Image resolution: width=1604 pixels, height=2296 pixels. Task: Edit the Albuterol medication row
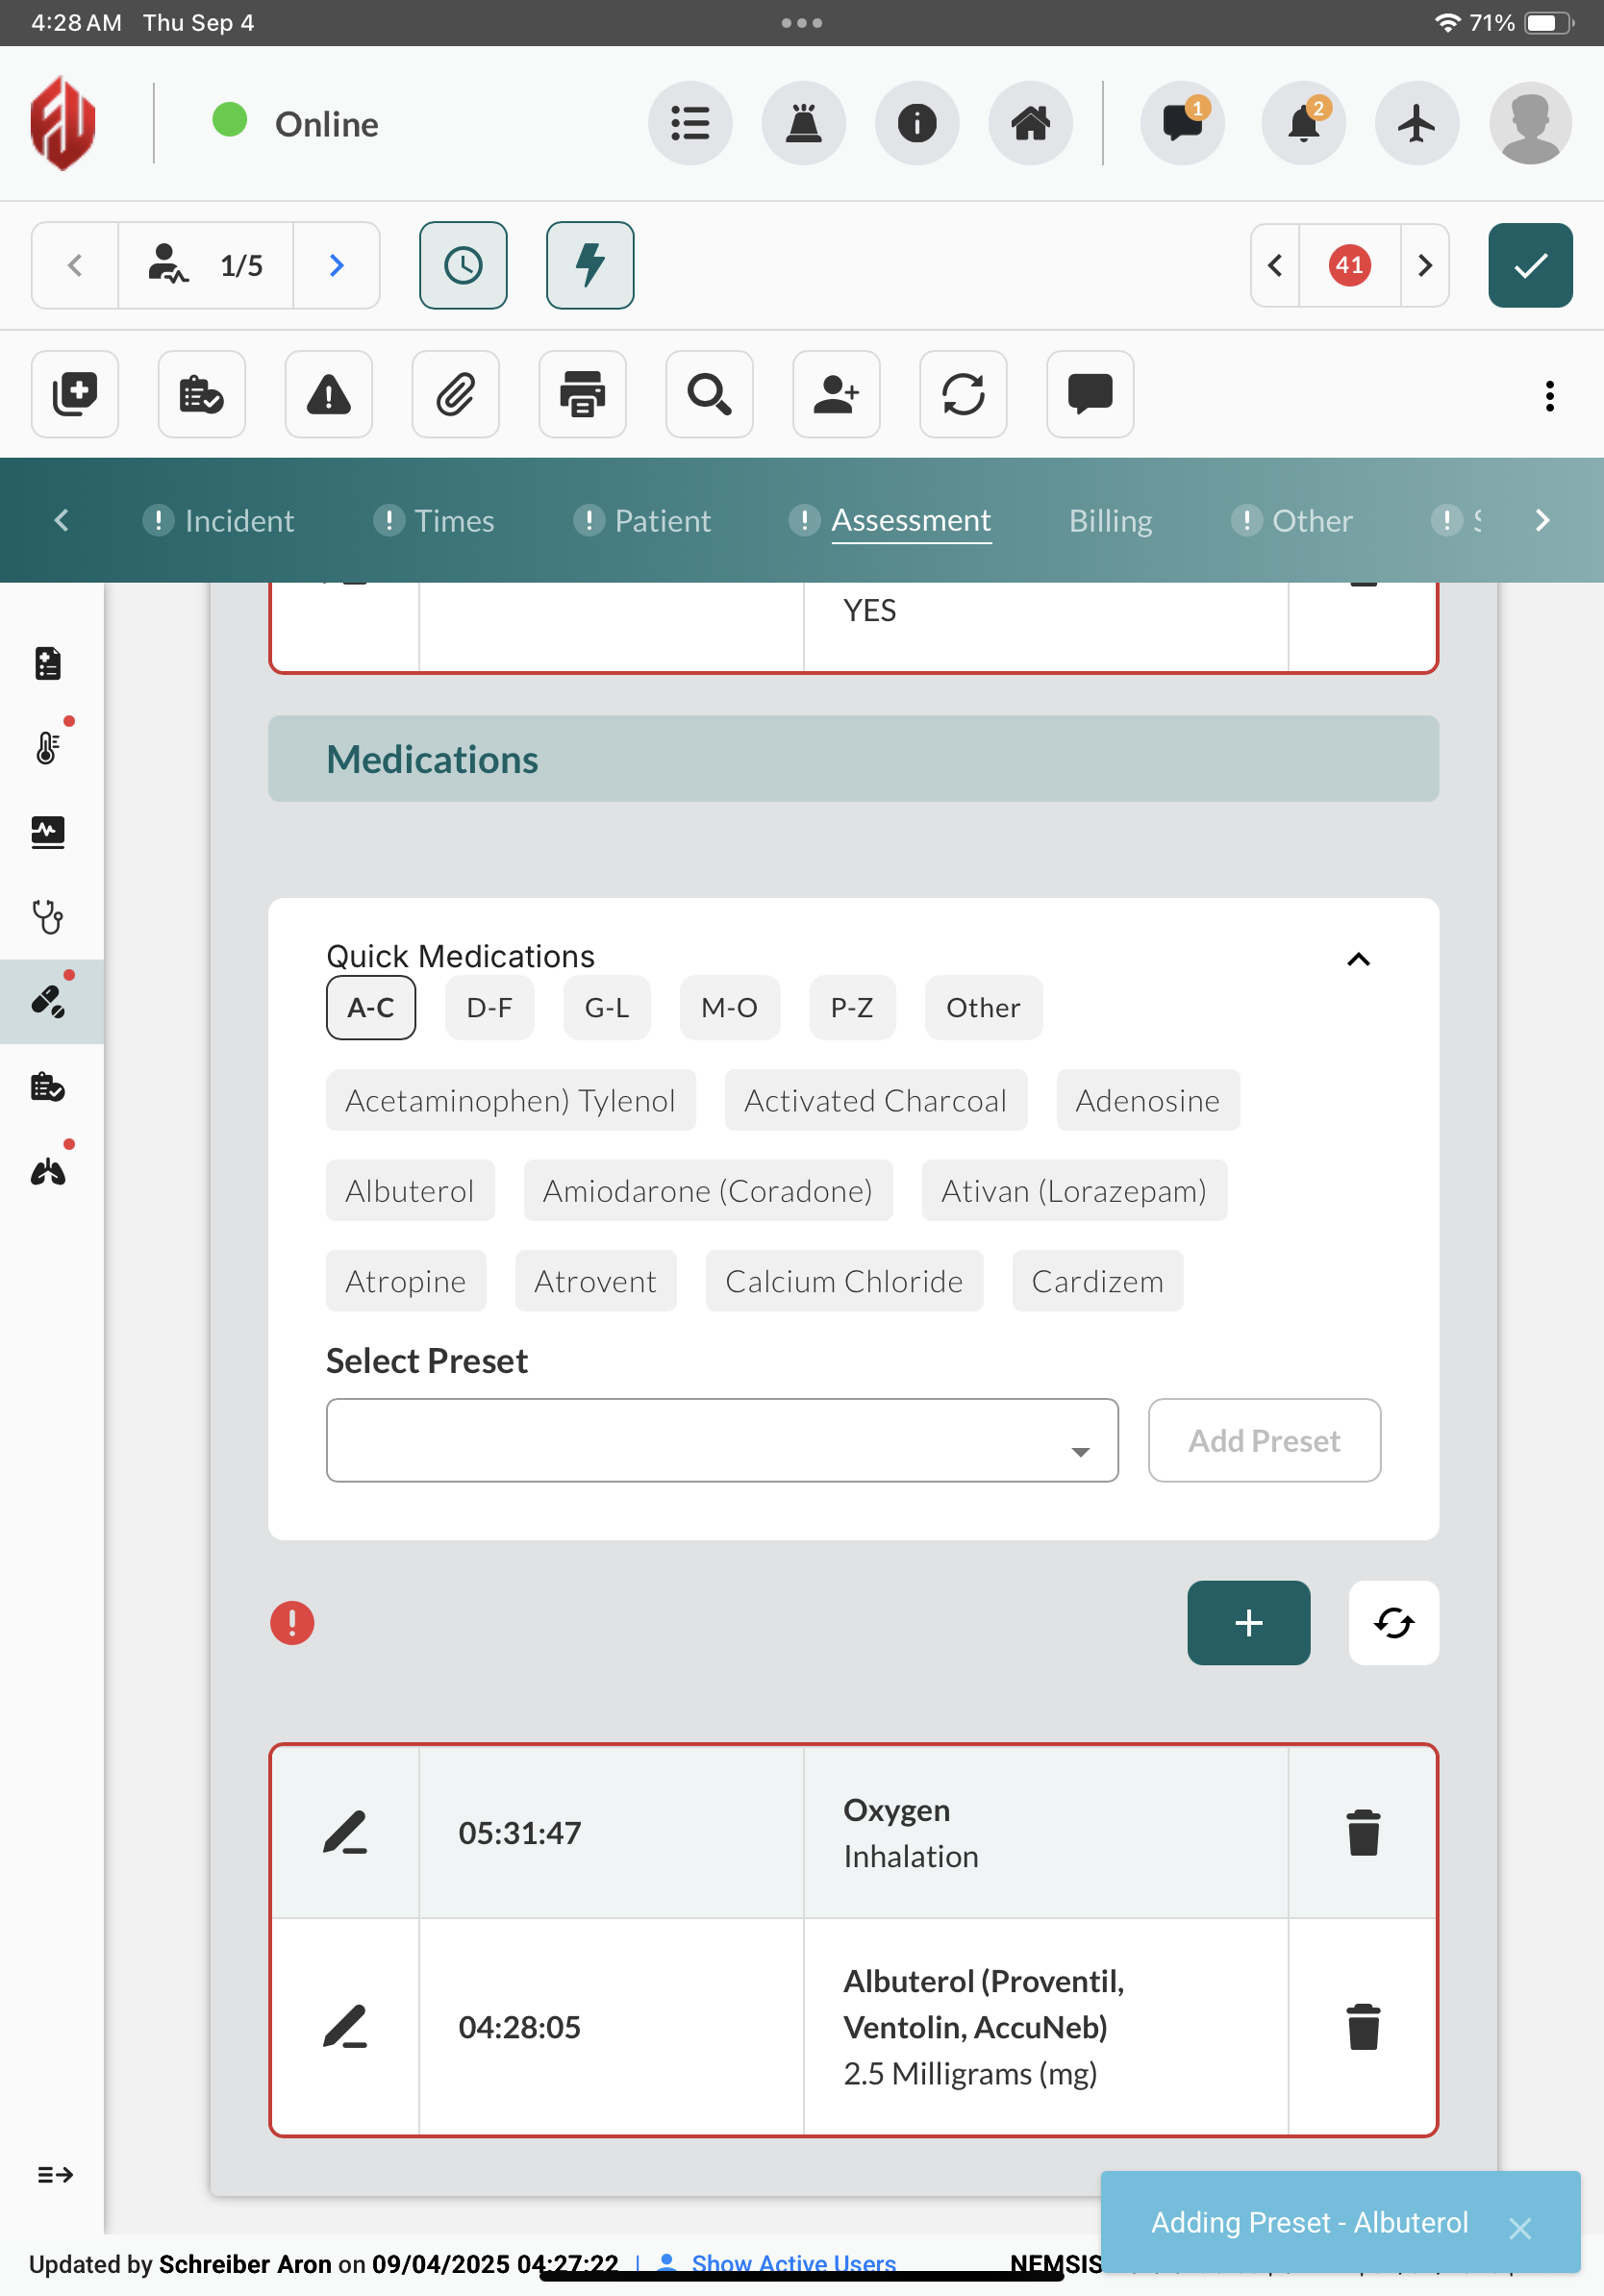click(345, 2026)
